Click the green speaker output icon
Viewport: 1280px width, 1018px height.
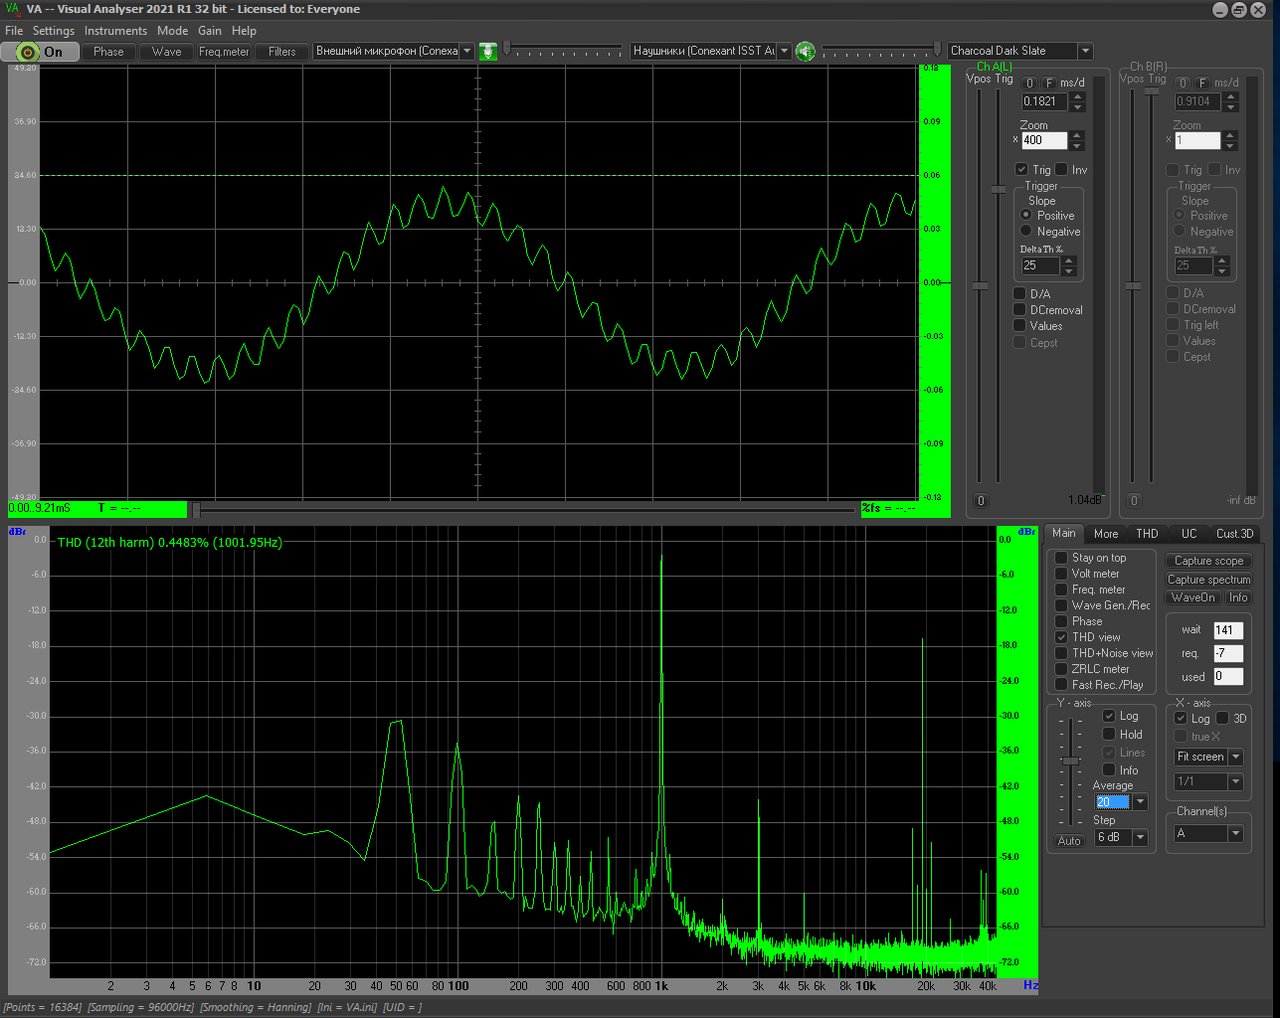(x=805, y=51)
